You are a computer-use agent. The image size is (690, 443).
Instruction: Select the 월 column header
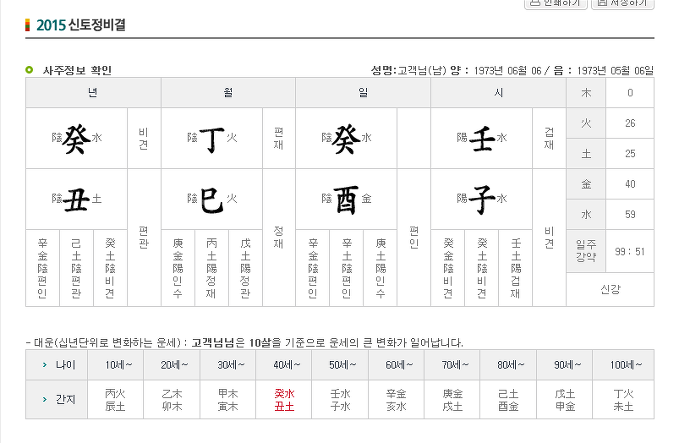click(x=228, y=92)
